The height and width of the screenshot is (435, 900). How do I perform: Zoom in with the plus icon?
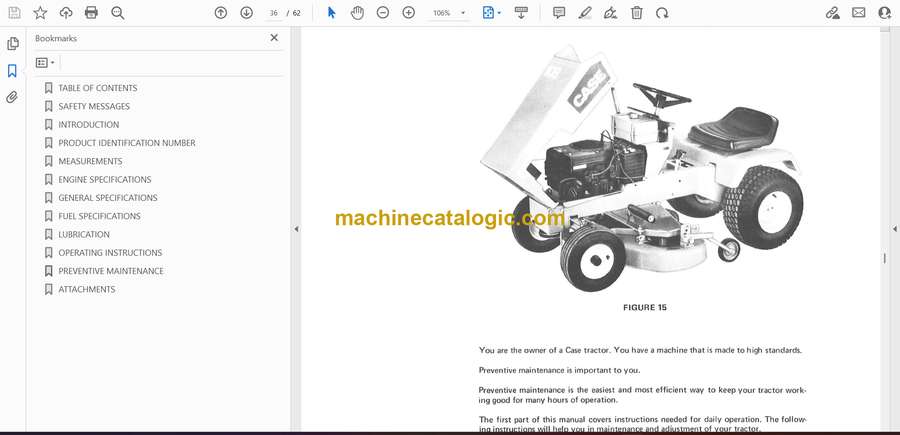(x=409, y=13)
